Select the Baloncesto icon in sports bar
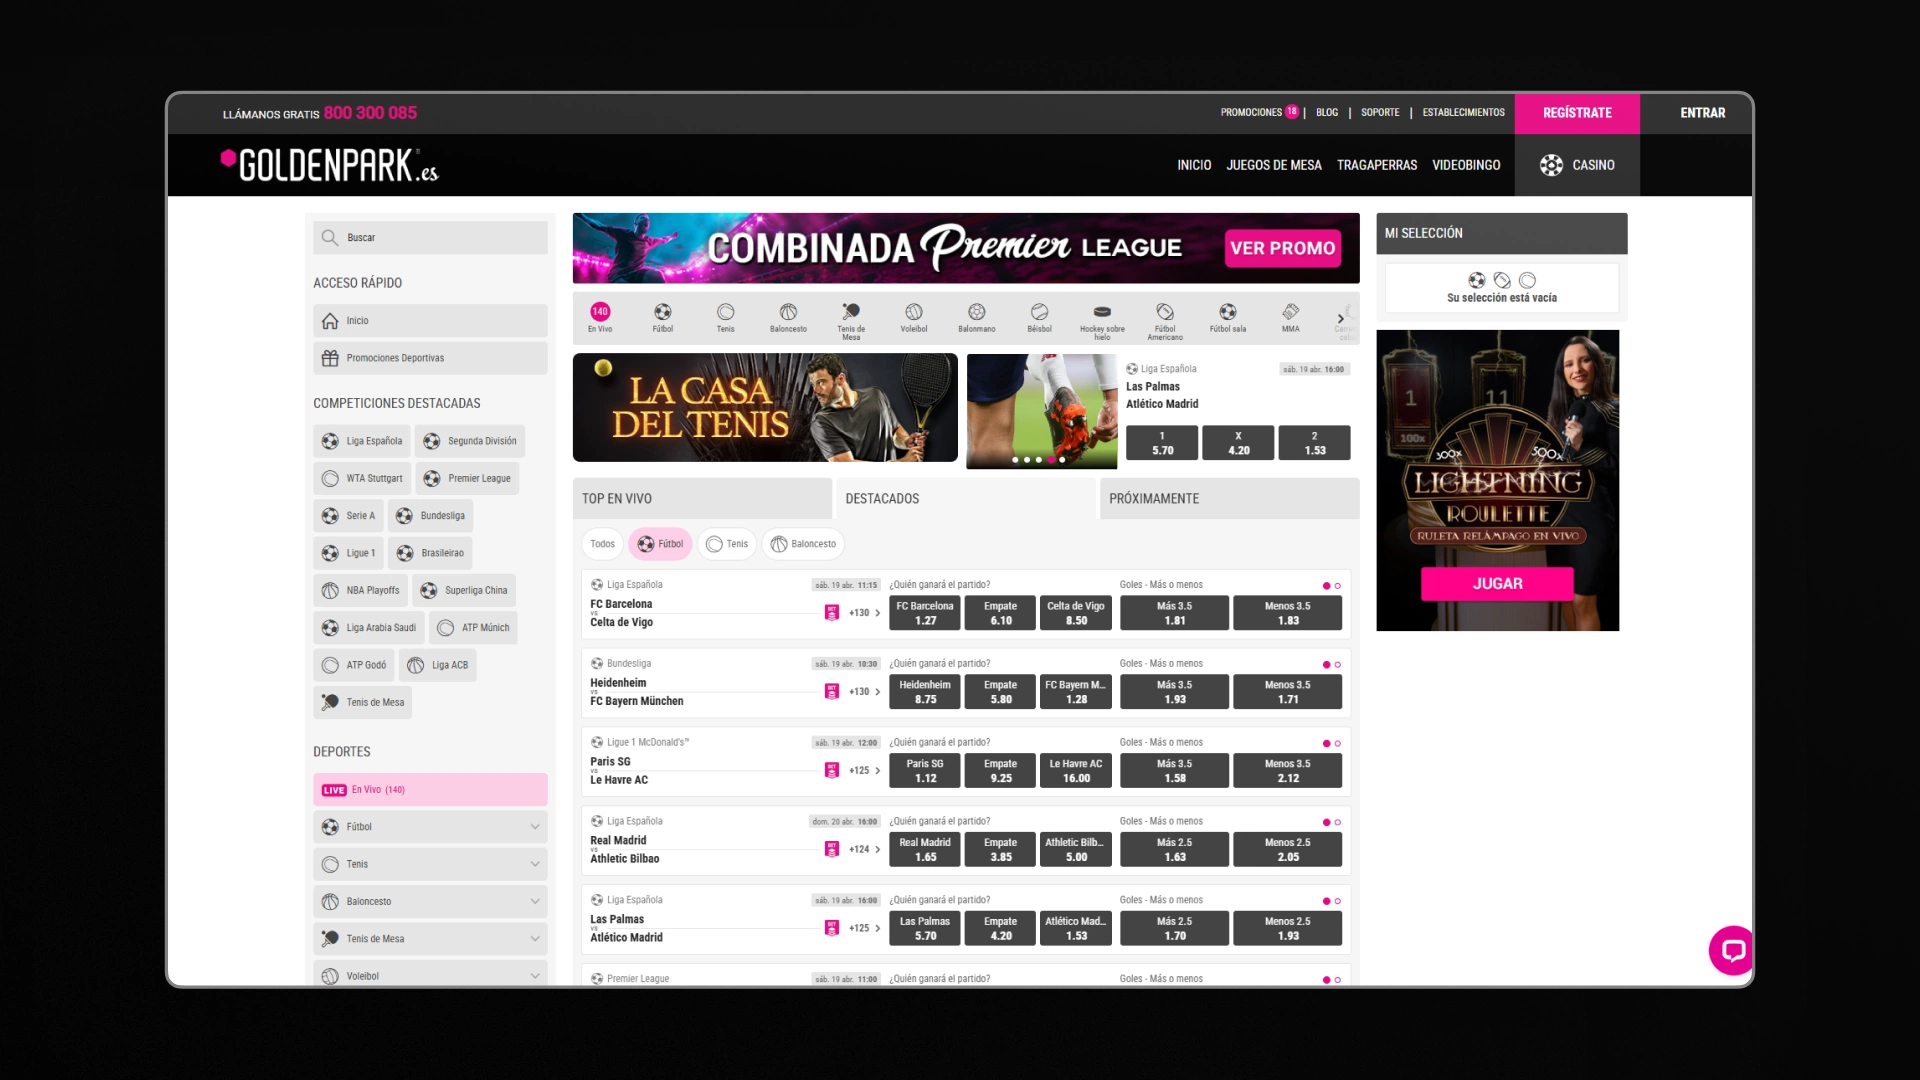 pos(788,318)
